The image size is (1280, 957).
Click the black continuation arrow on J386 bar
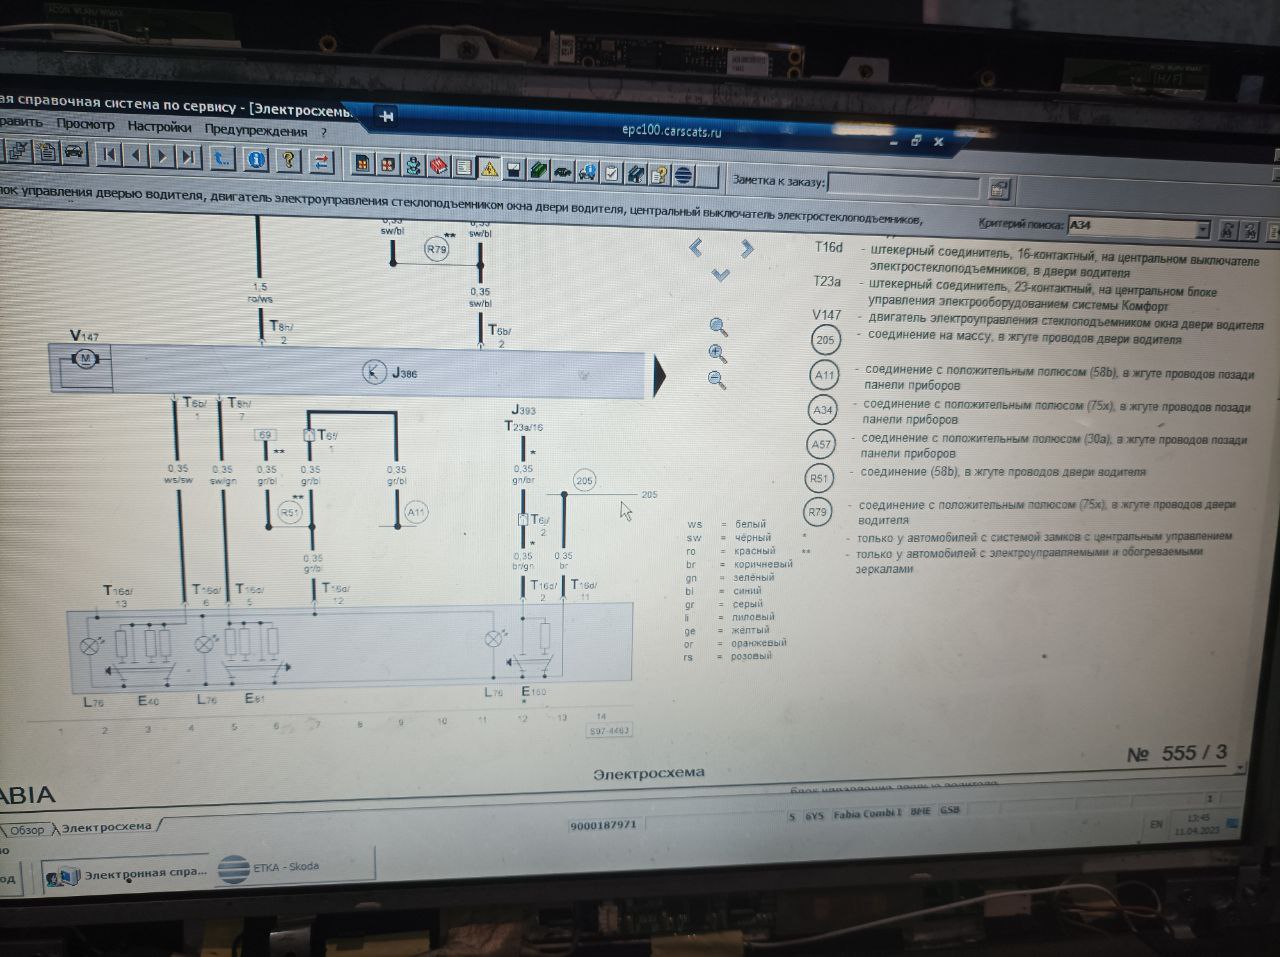(660, 375)
